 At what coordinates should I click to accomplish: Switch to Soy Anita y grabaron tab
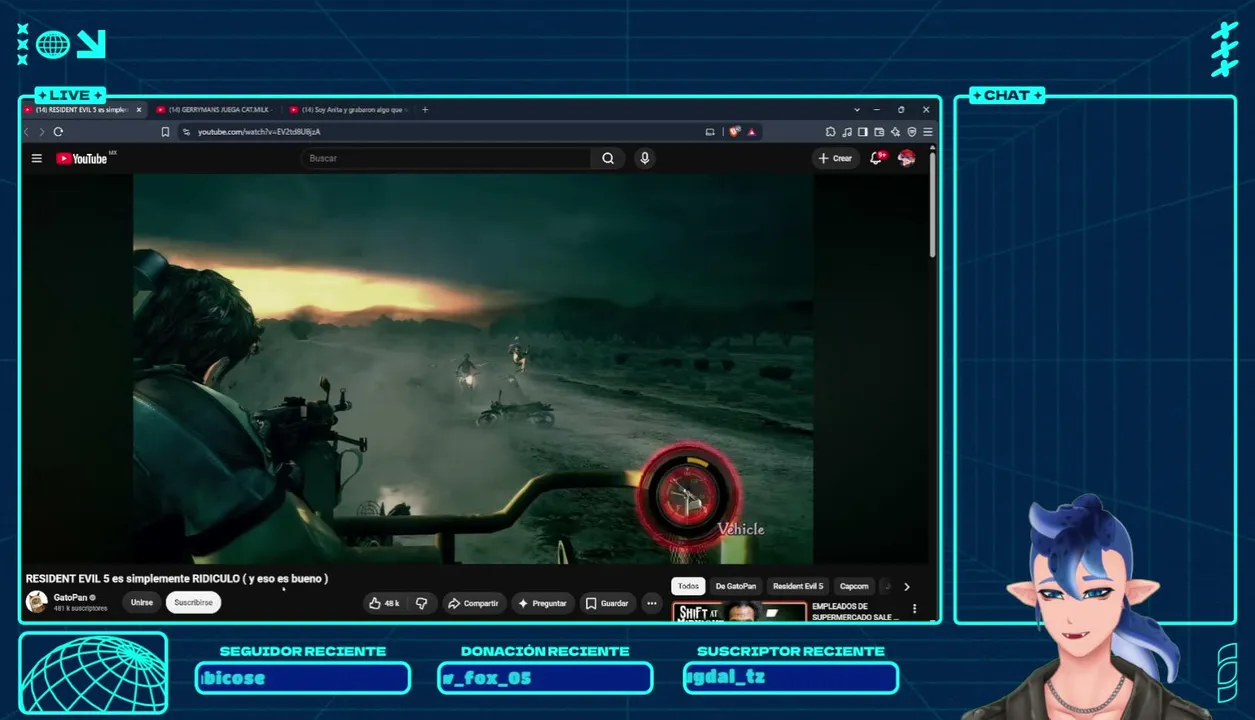348,110
